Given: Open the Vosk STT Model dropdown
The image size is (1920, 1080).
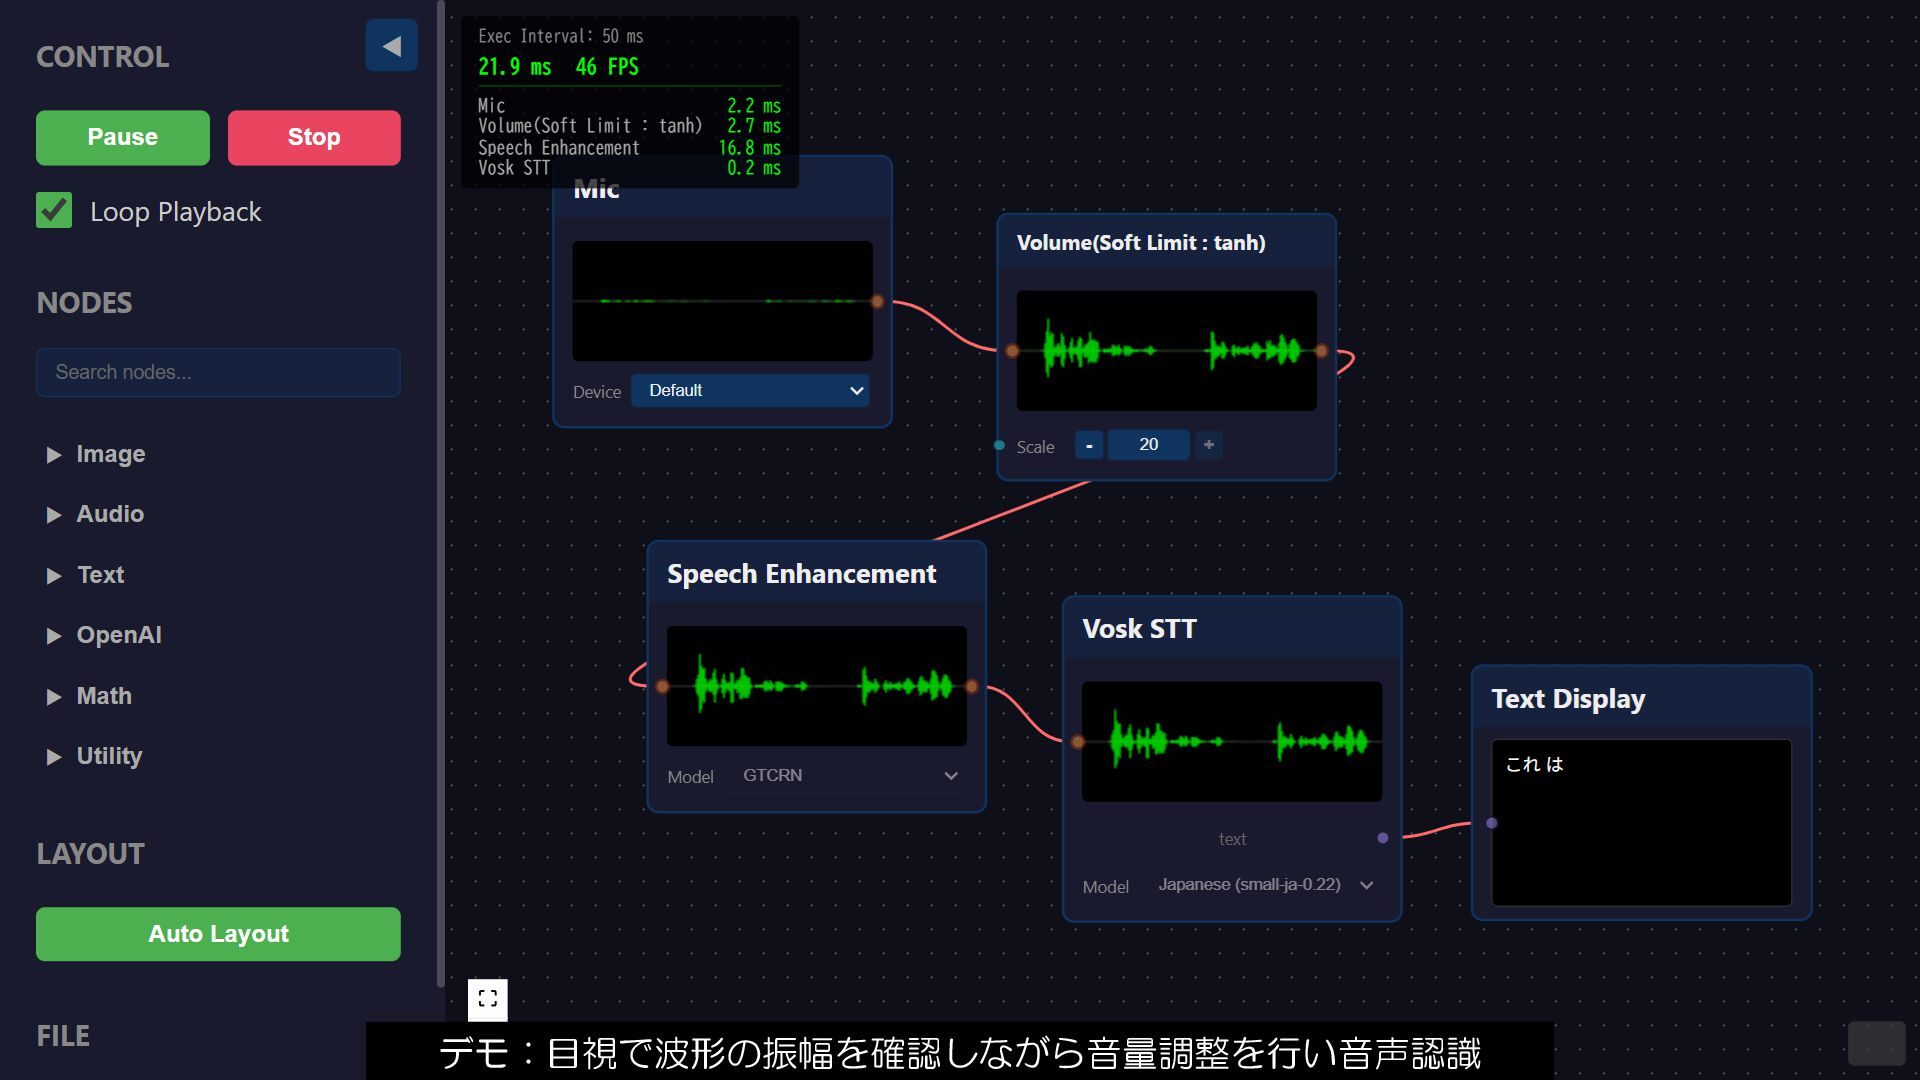Looking at the screenshot, I should click(x=1262, y=885).
